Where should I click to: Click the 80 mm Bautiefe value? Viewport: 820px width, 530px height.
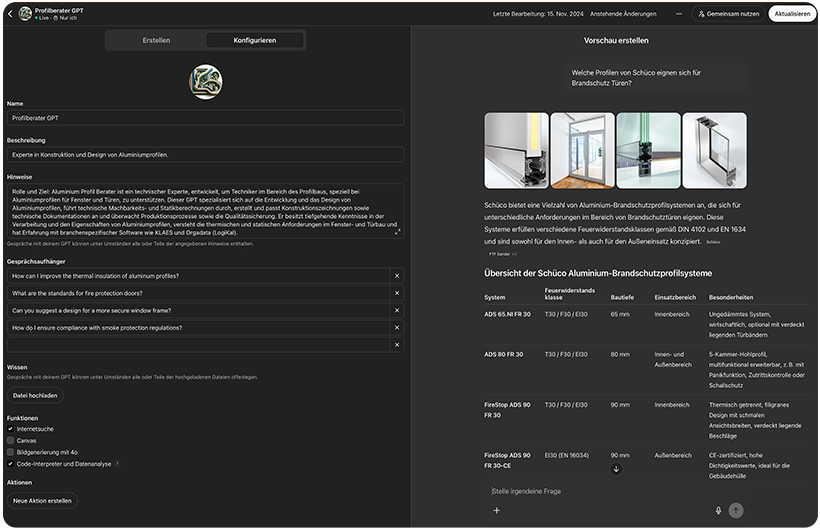620,354
